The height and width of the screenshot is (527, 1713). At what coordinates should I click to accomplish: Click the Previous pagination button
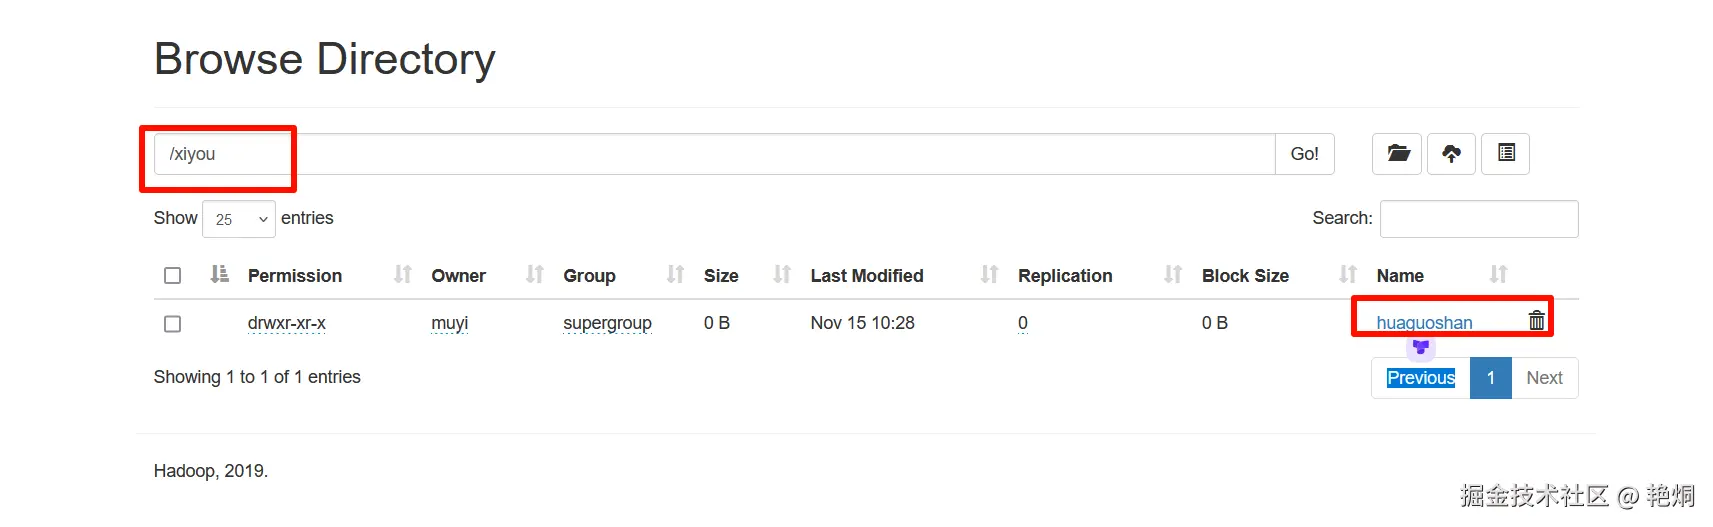(x=1420, y=378)
